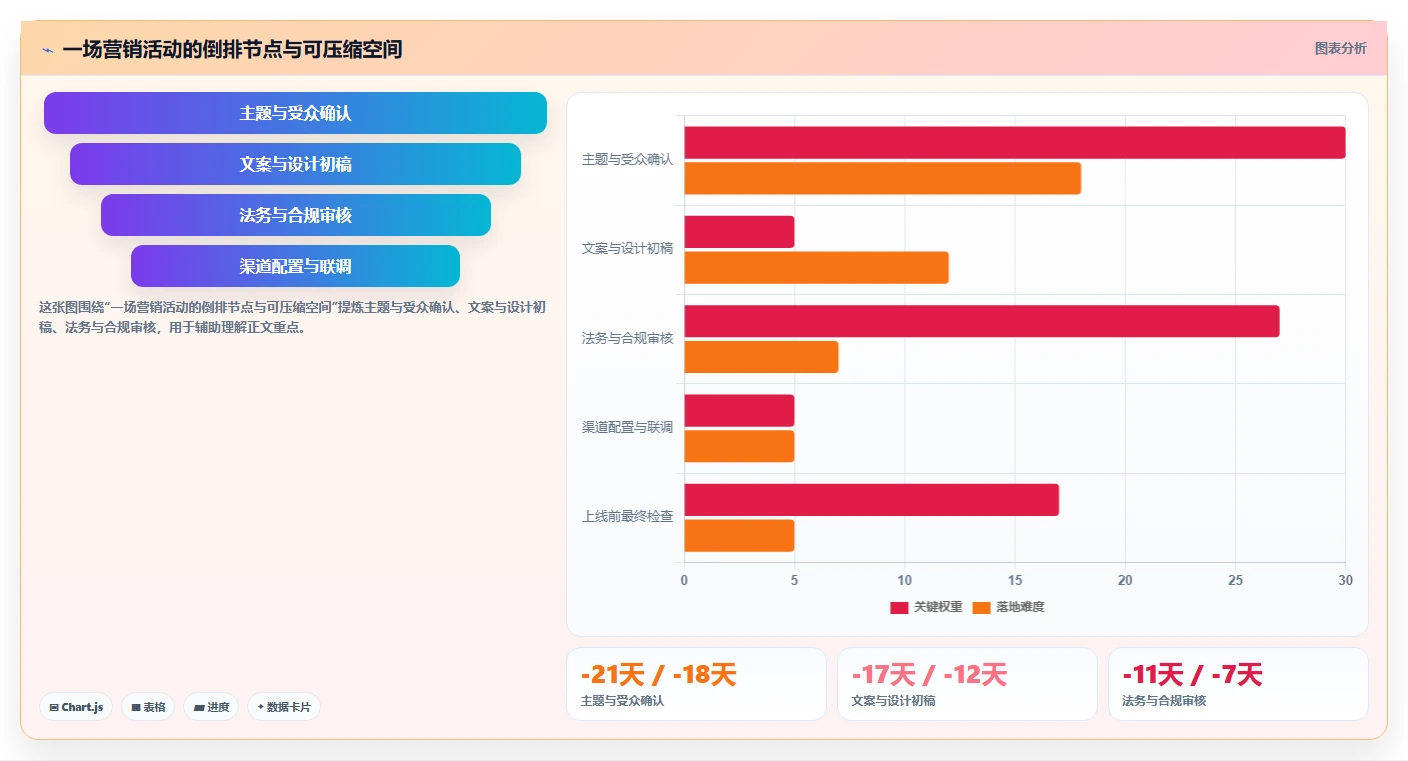Open the -11天 / -7天 data card

tap(1238, 684)
